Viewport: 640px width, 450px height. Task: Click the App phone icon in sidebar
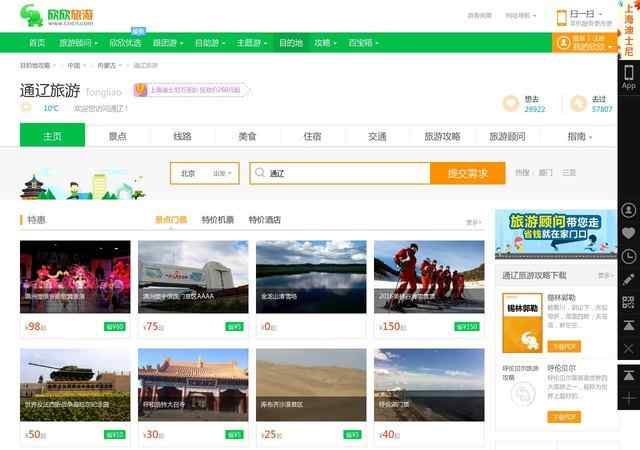(x=628, y=76)
